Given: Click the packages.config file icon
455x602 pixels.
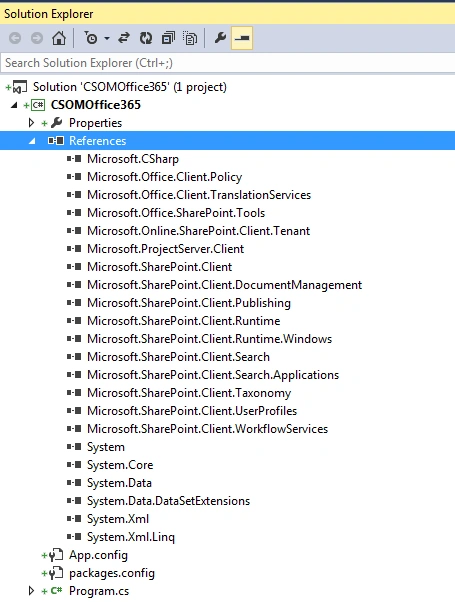Looking at the screenshot, I should point(56,573).
